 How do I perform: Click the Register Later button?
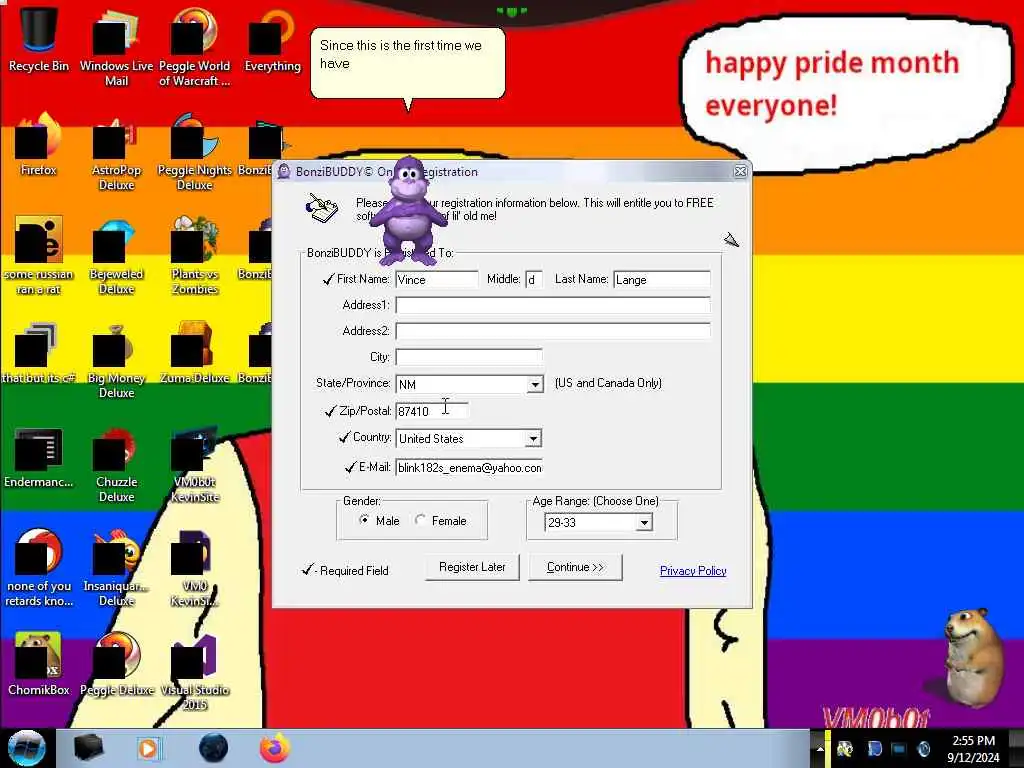tap(472, 567)
